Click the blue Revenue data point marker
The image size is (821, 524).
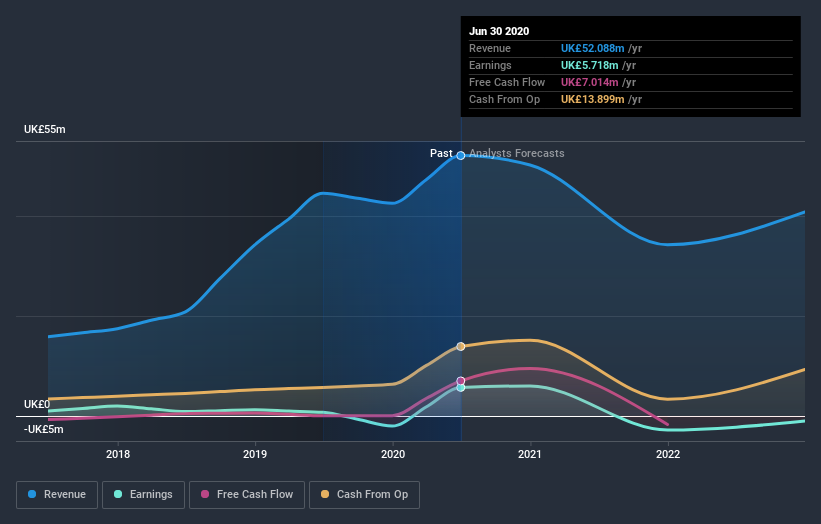(x=461, y=155)
